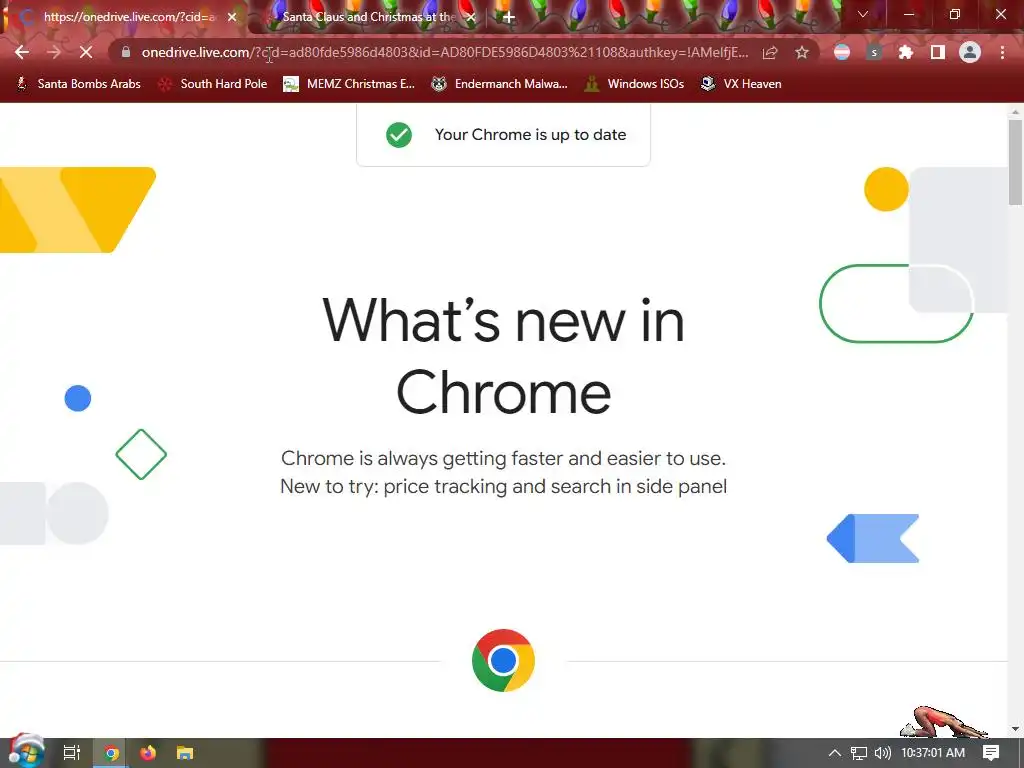View site info via the lock icon
The height and width of the screenshot is (768, 1024).
[125, 52]
